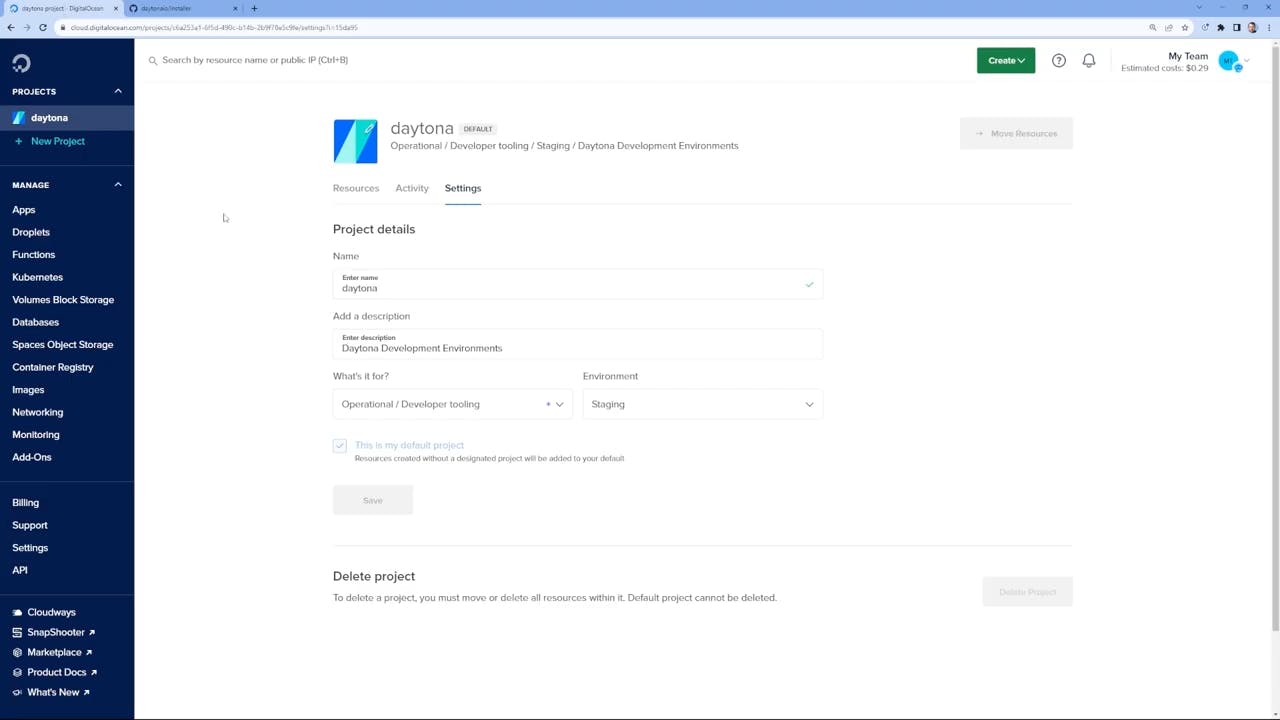Click the daytona project logo image
This screenshot has height=720, width=1280.
(x=355, y=141)
